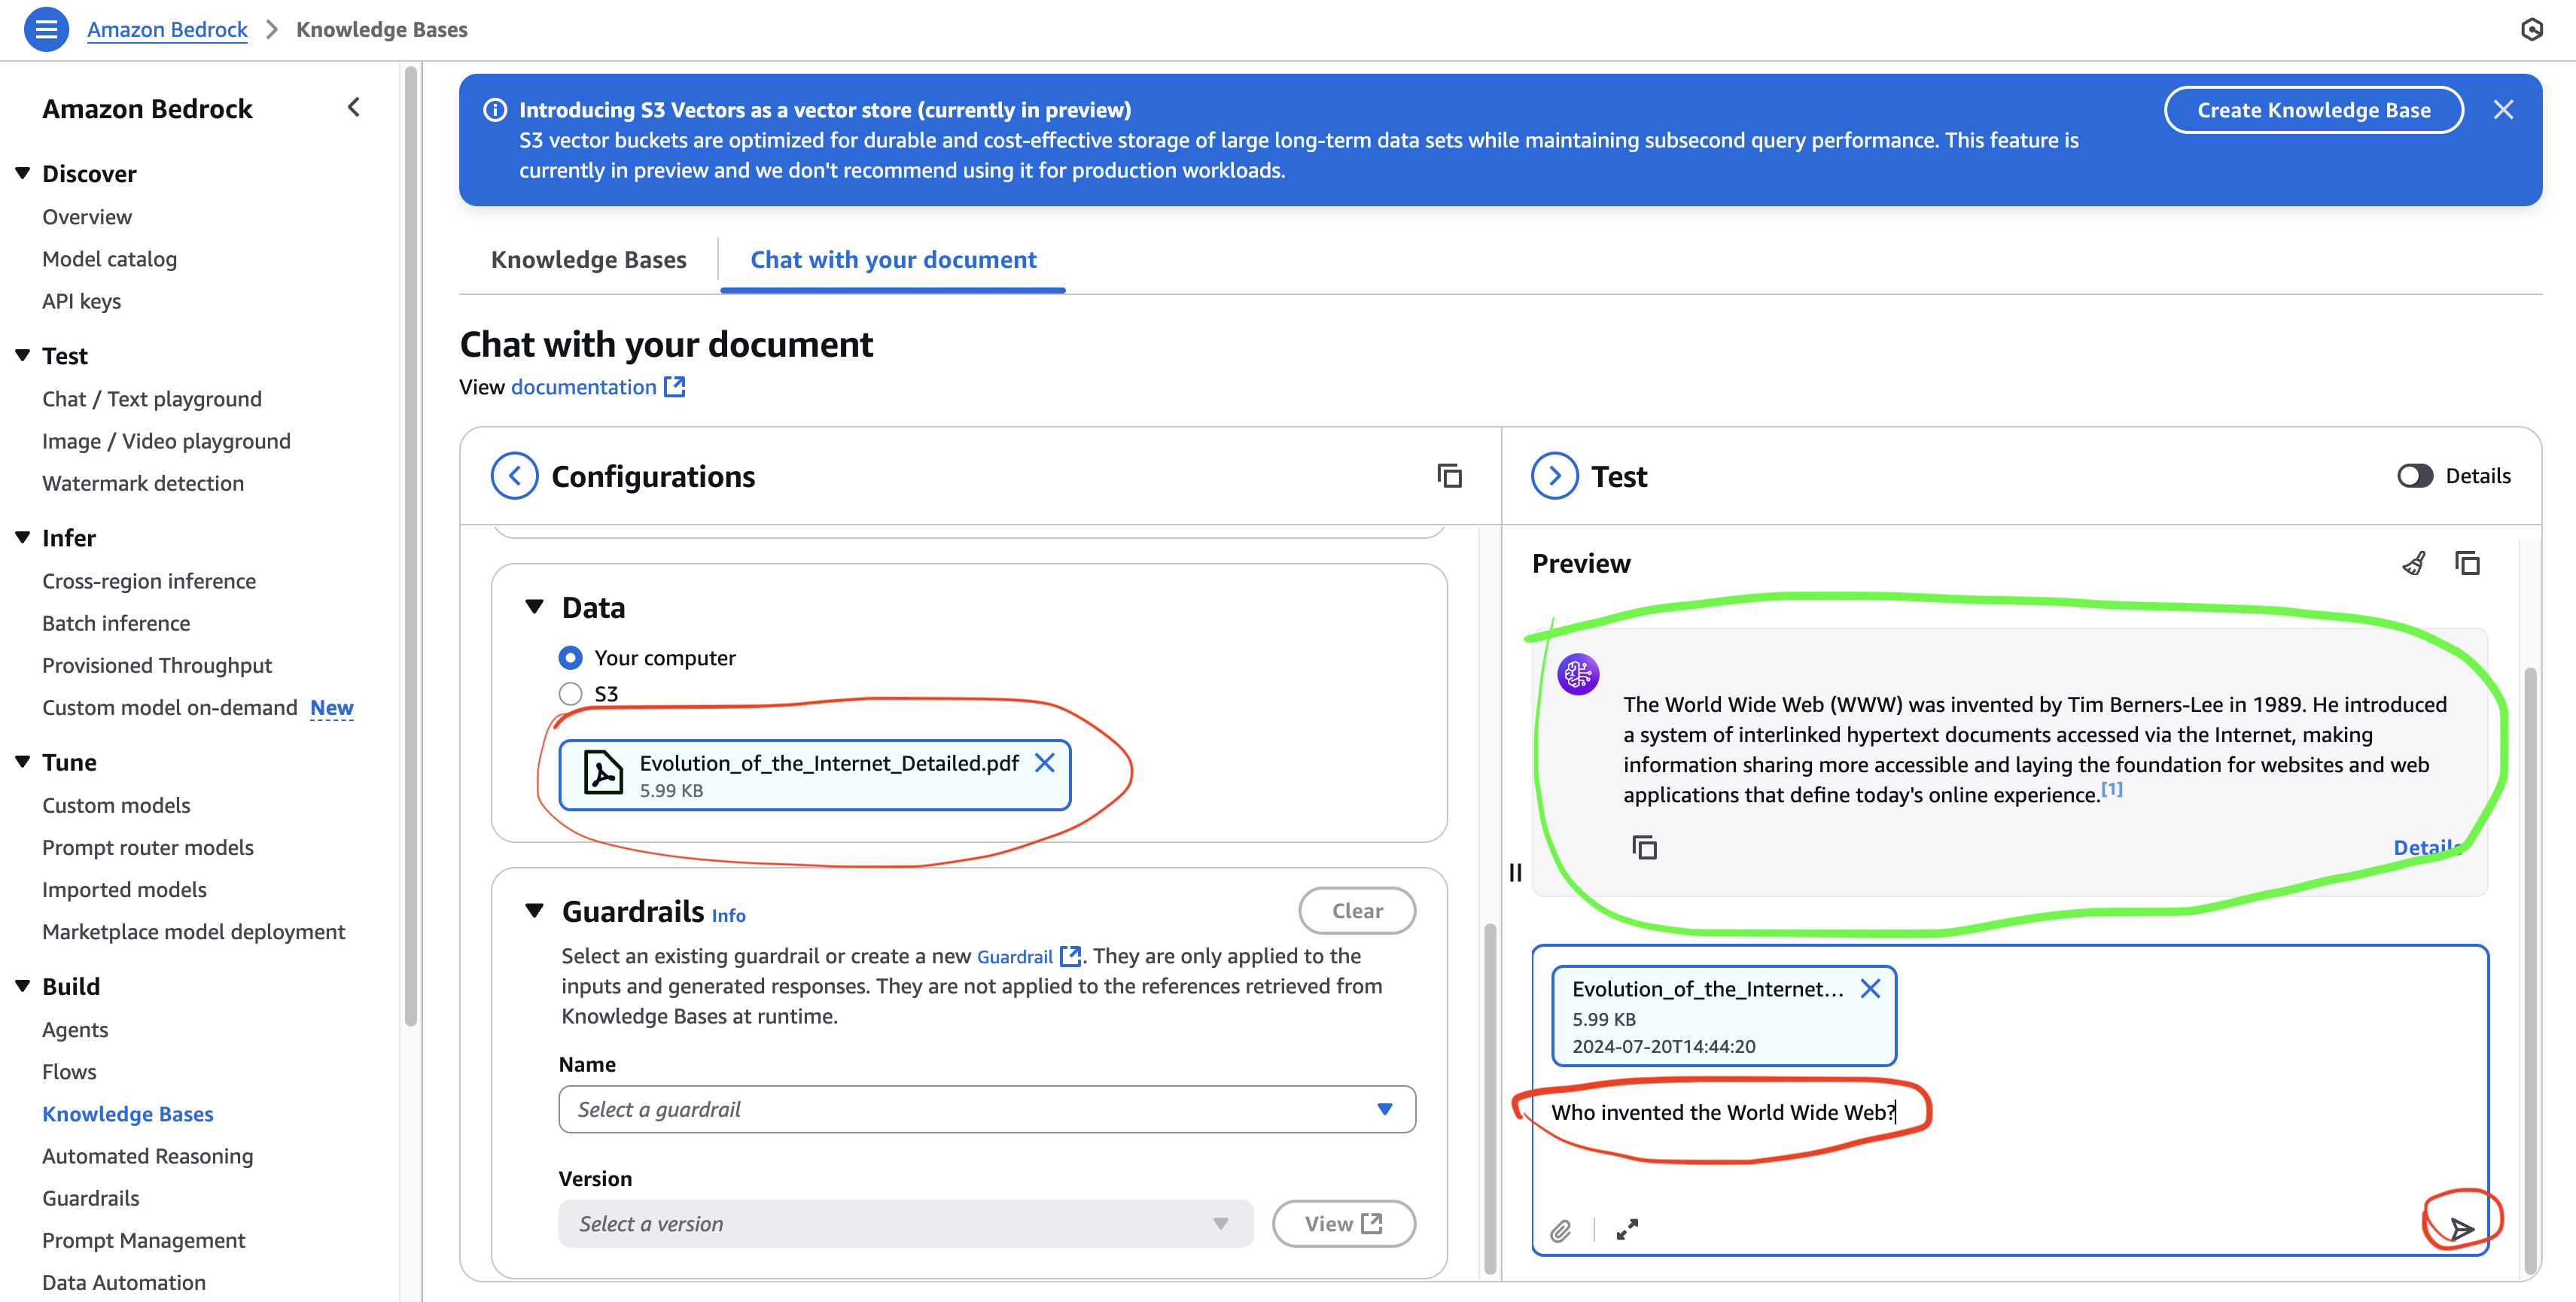The image size is (2576, 1302).
Task: Select the S3 data source radio
Action: [x=570, y=694]
